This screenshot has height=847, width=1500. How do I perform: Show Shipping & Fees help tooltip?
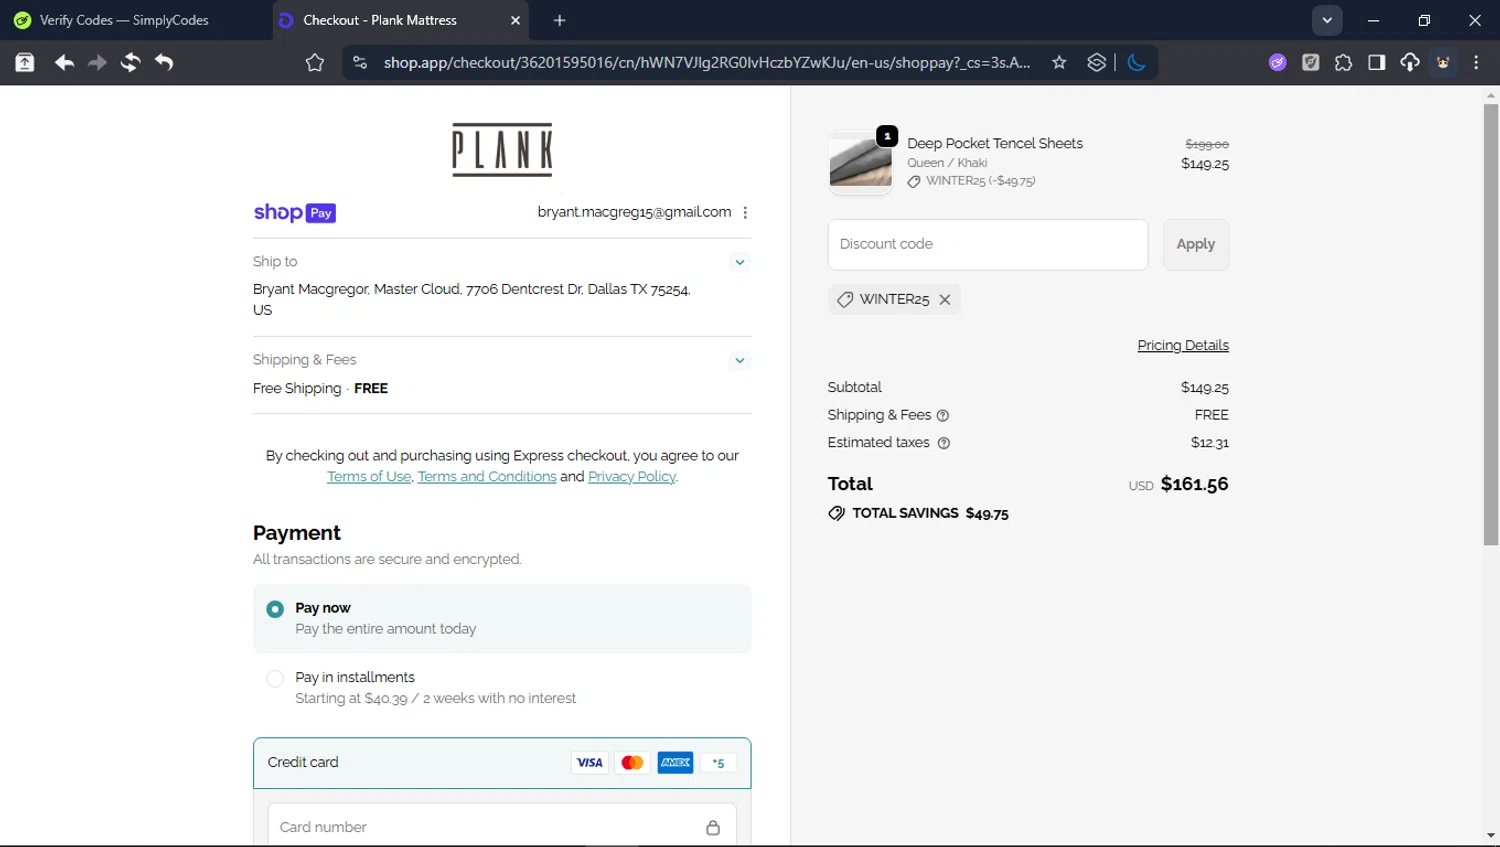[x=942, y=415]
